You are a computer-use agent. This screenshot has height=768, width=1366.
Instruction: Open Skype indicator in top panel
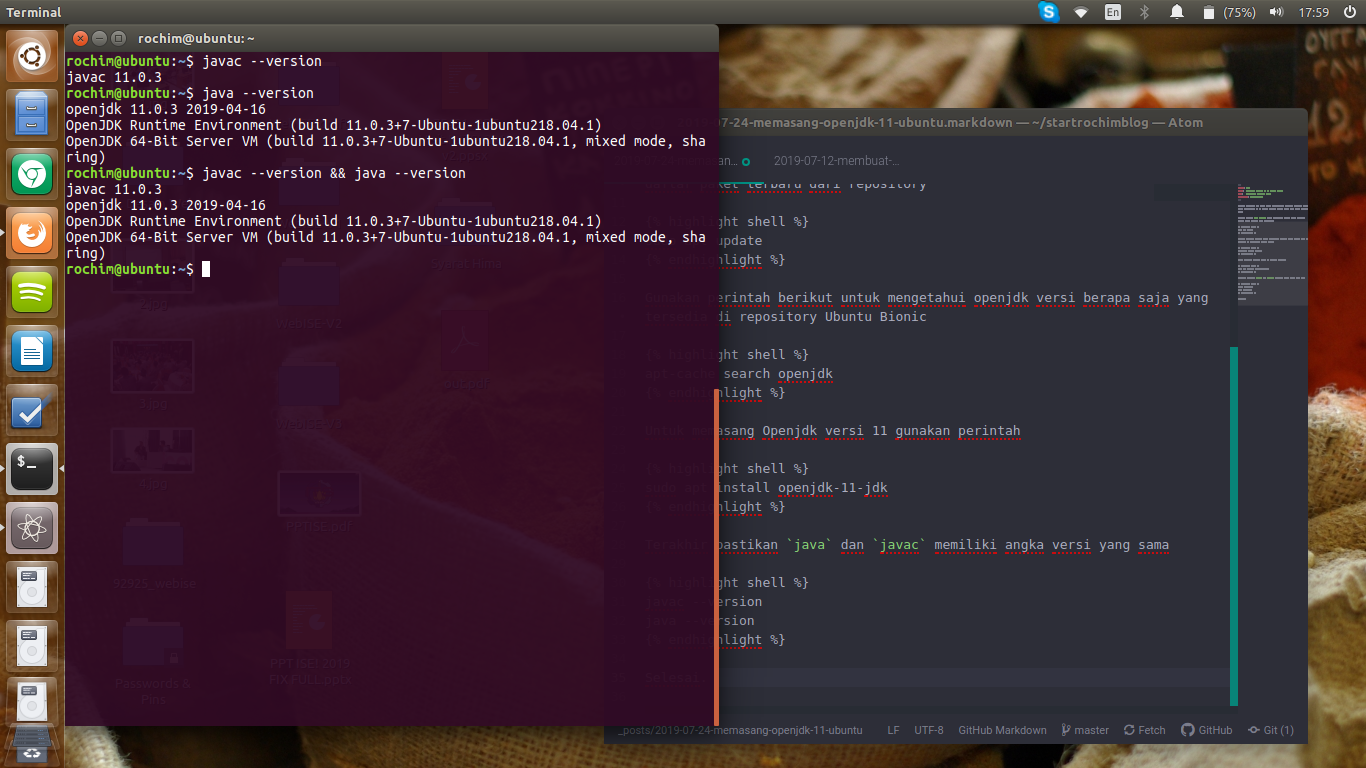coord(1048,12)
